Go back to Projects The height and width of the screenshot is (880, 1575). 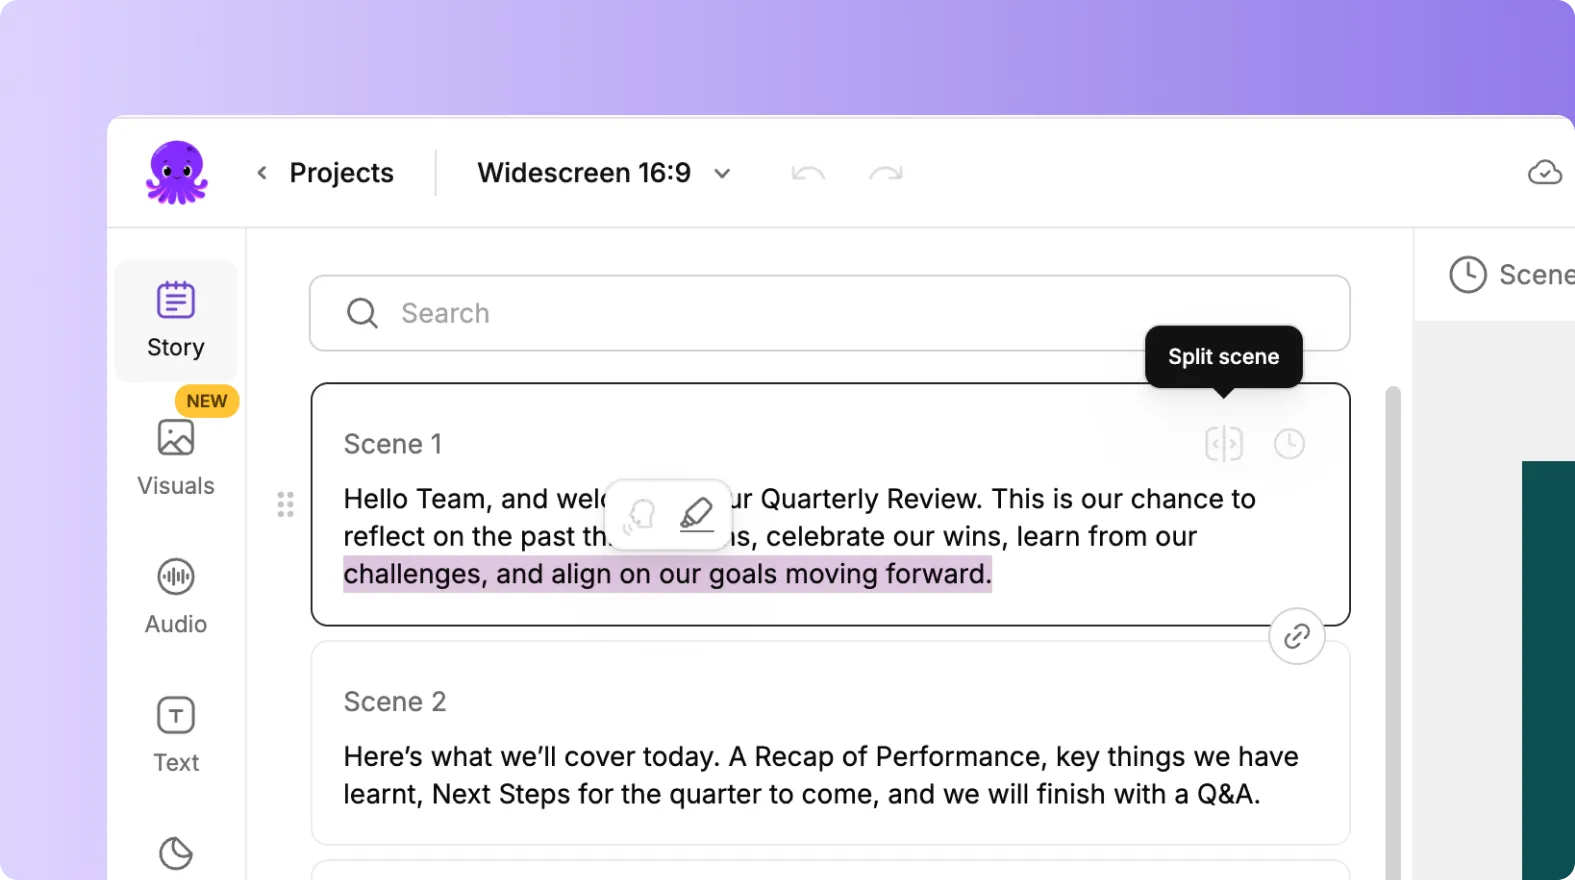326,173
